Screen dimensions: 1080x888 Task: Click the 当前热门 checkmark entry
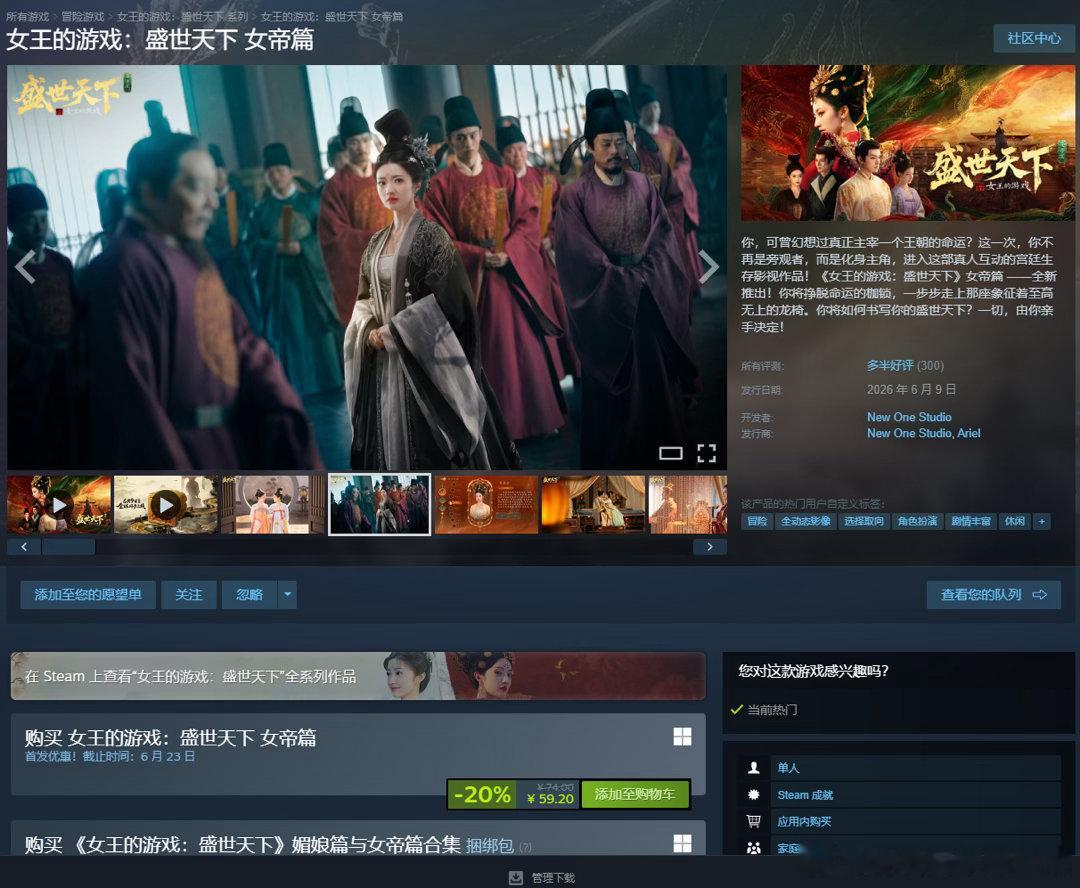point(764,710)
